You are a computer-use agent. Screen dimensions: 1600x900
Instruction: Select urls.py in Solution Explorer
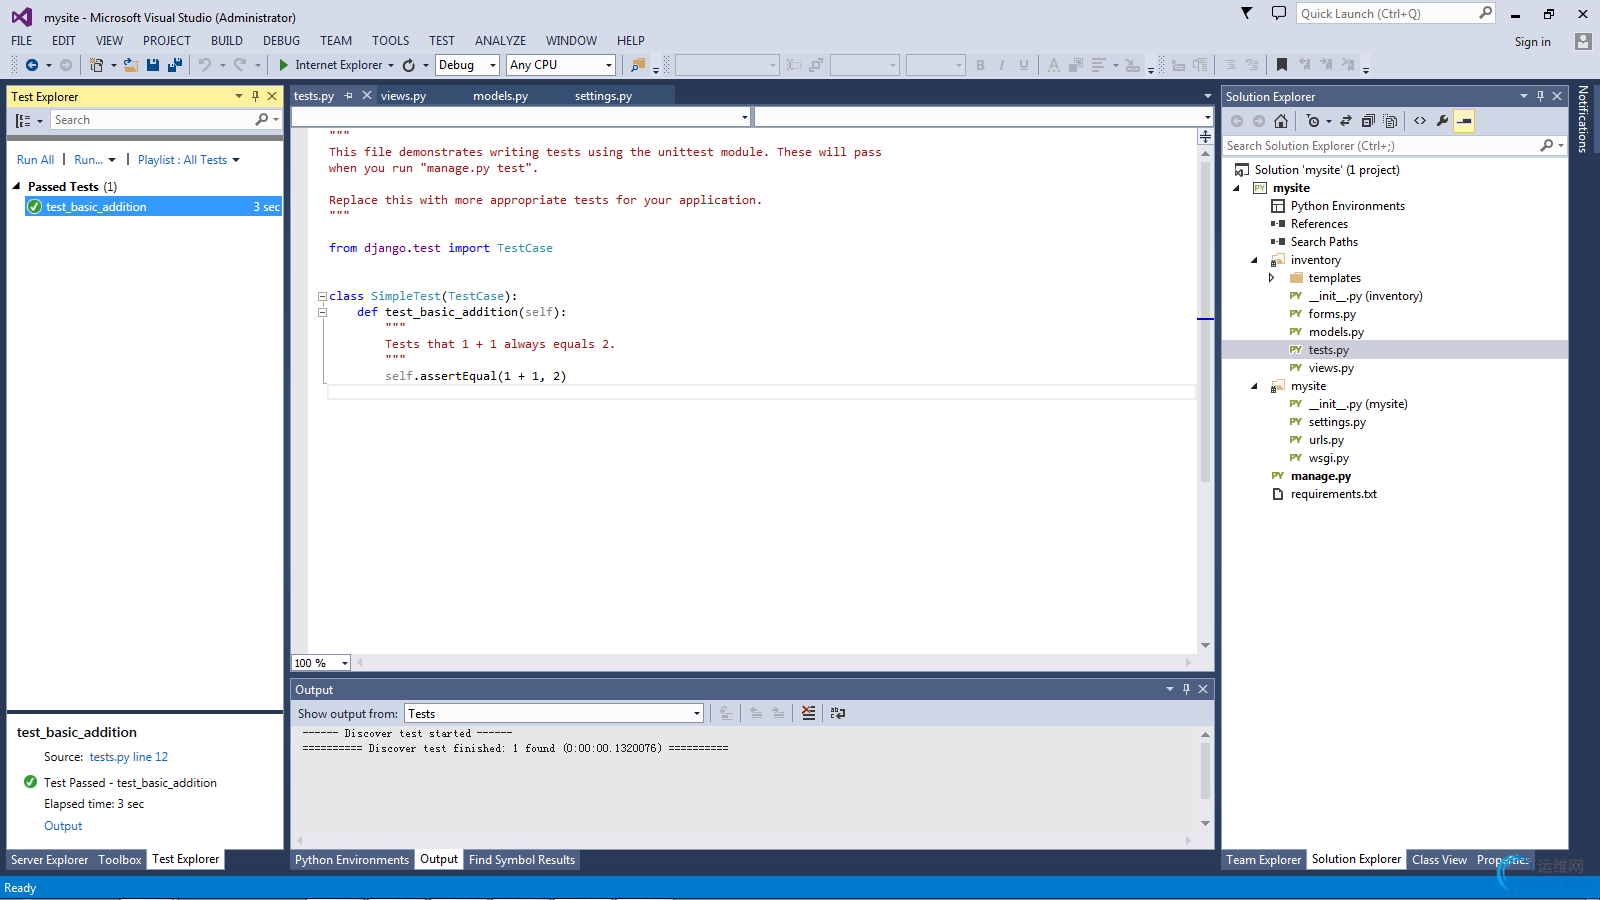pyautogui.click(x=1326, y=440)
